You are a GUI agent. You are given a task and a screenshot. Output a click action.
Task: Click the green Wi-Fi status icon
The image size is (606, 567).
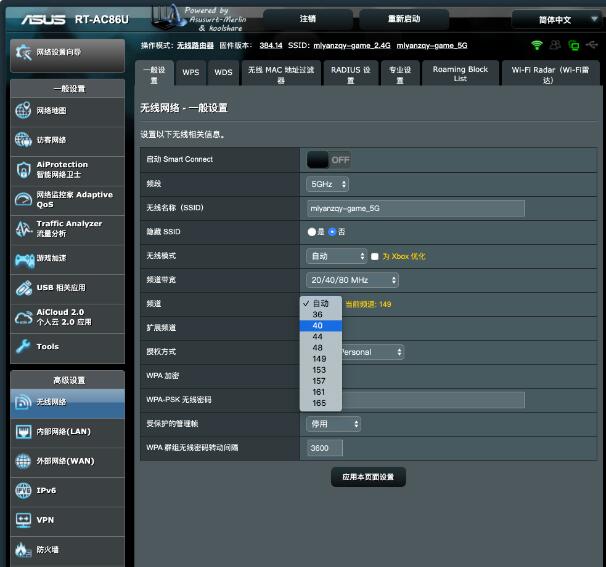(x=537, y=45)
